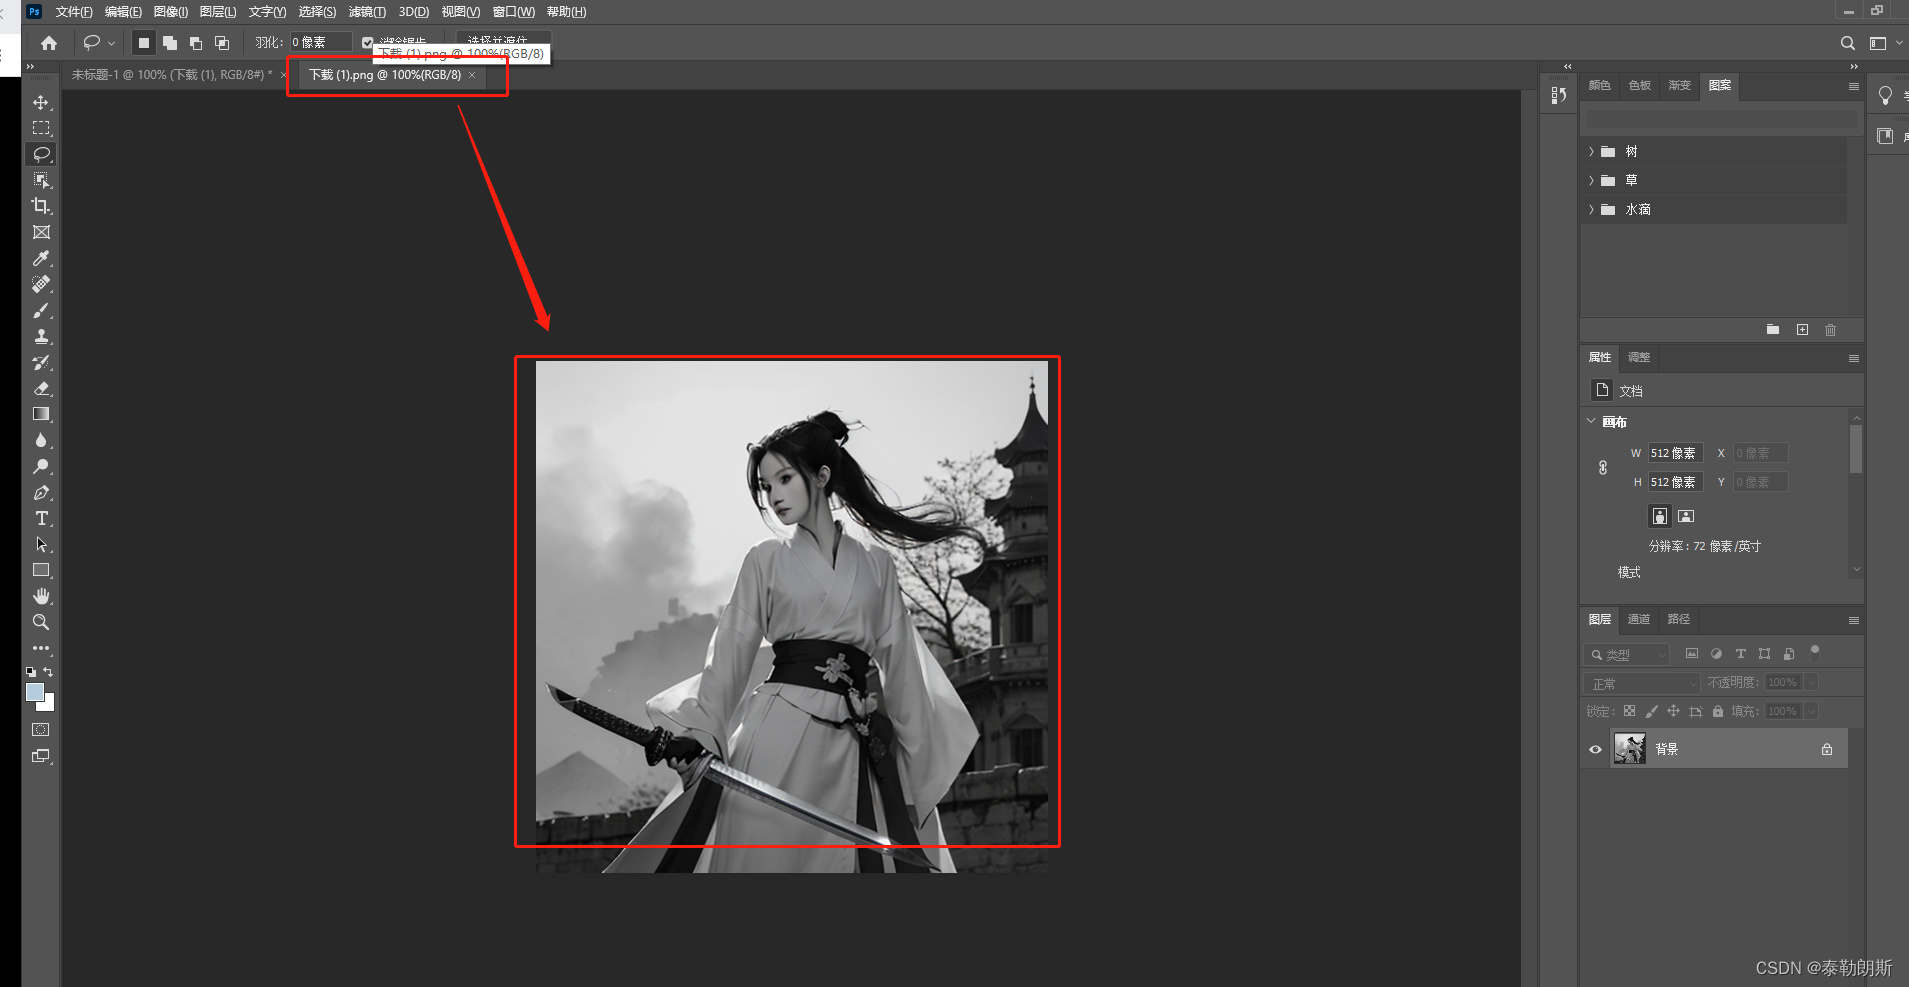The height and width of the screenshot is (987, 1909).
Task: Open the search magnifier icon
Action: (1847, 43)
